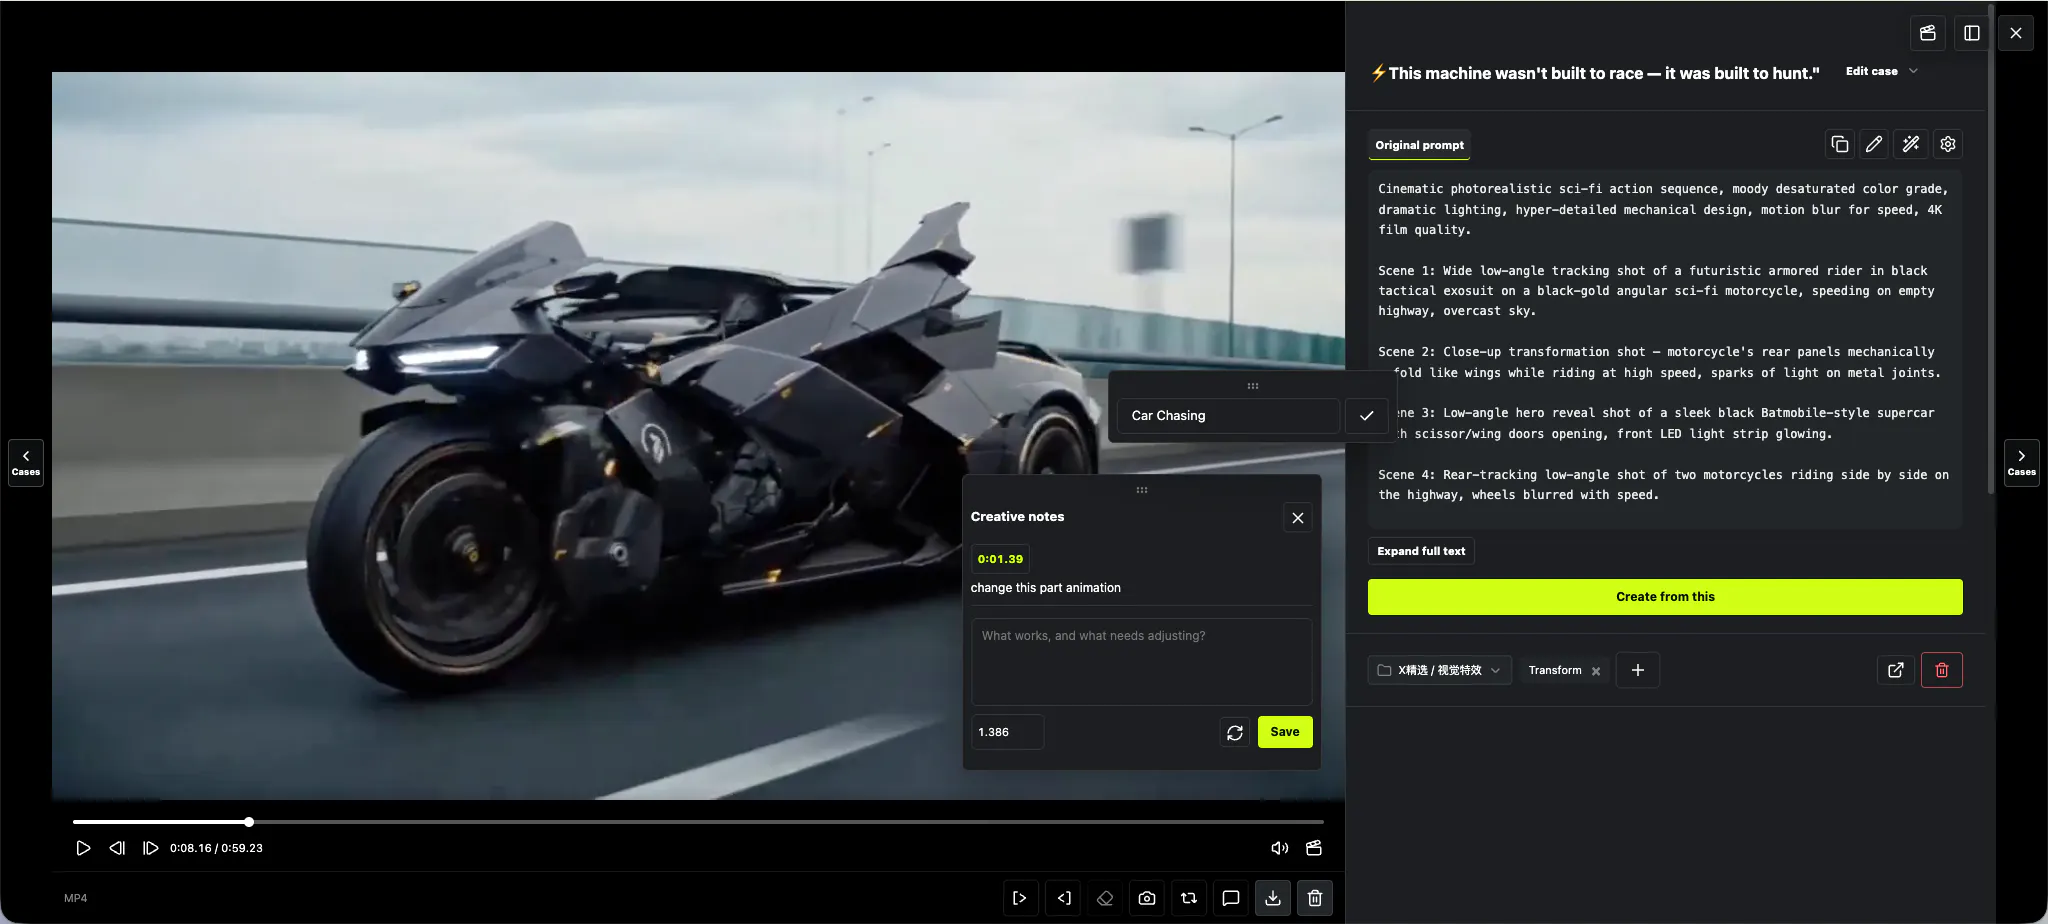The width and height of the screenshot is (2048, 924).
Task: Open prompt settings gear icon
Action: tap(1948, 145)
